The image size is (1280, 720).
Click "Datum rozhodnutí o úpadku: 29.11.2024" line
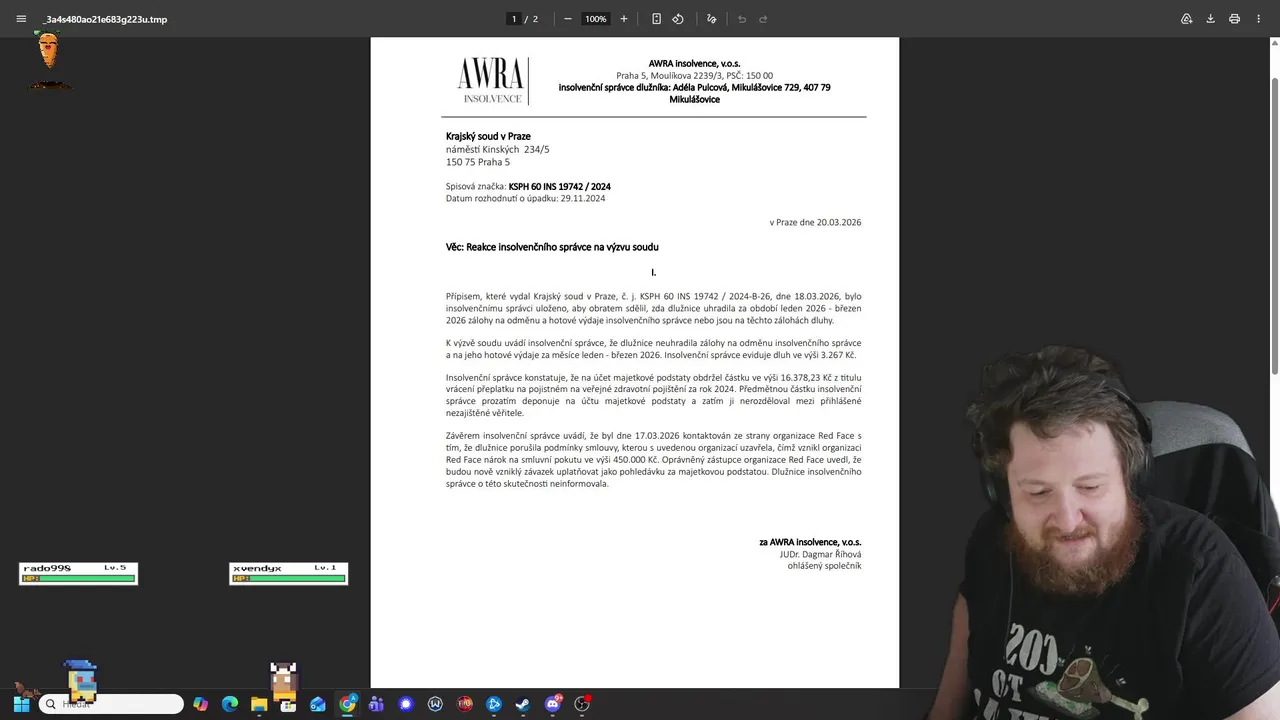(x=525, y=198)
